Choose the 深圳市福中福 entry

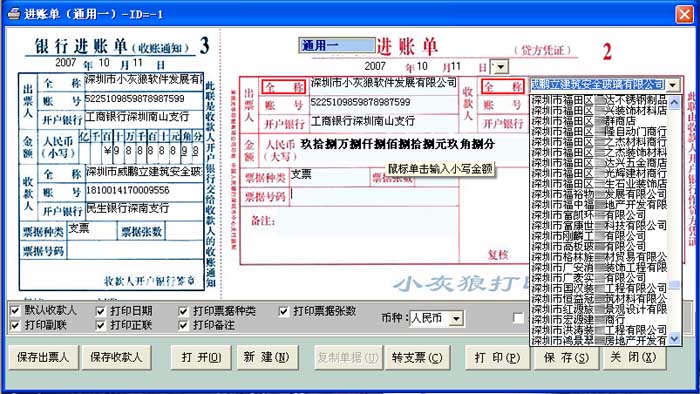tap(599, 204)
